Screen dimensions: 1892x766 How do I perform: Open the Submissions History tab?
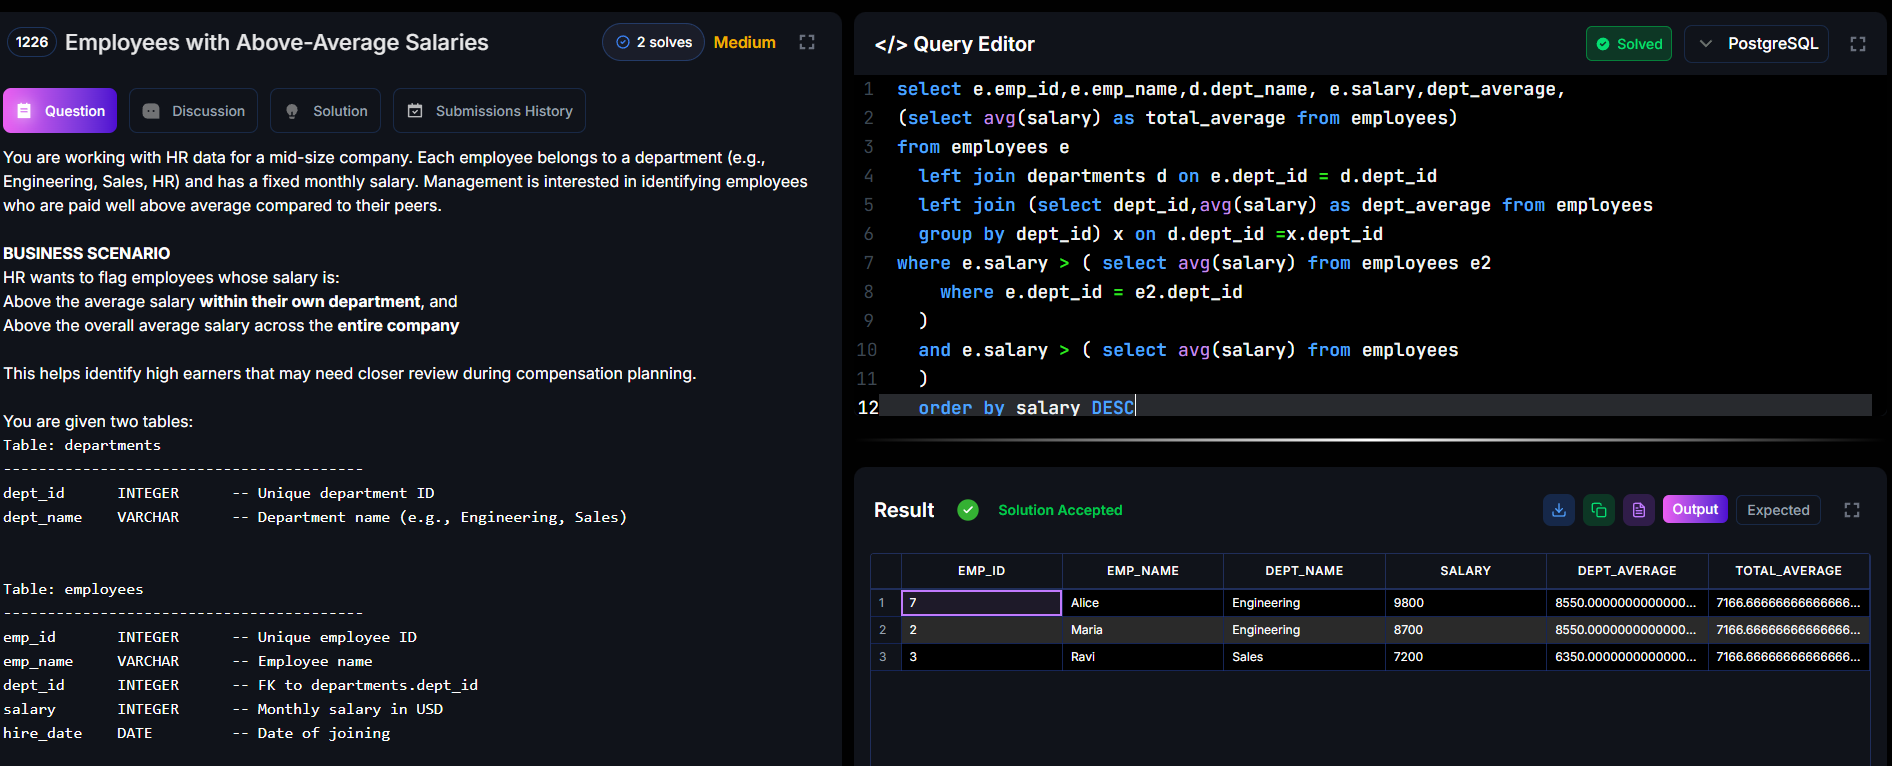click(489, 111)
